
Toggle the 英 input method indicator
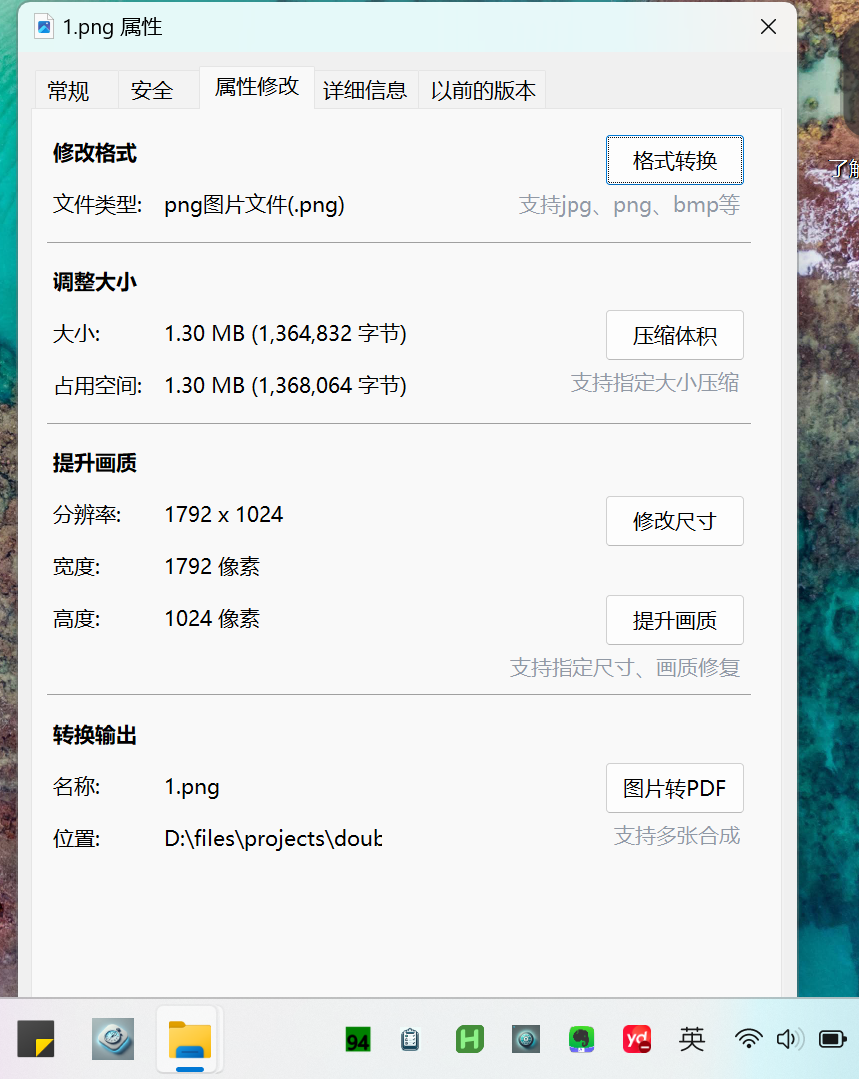click(692, 1039)
